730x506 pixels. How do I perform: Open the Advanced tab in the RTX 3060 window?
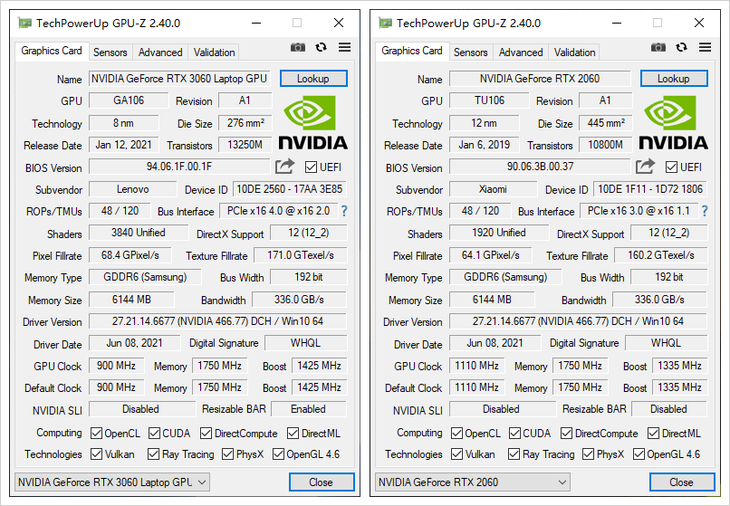160,52
